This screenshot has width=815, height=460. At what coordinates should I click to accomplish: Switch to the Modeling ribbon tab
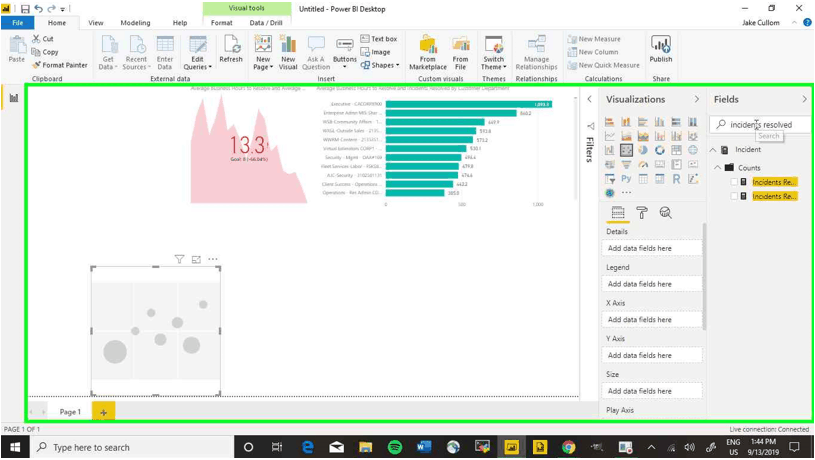[135, 23]
